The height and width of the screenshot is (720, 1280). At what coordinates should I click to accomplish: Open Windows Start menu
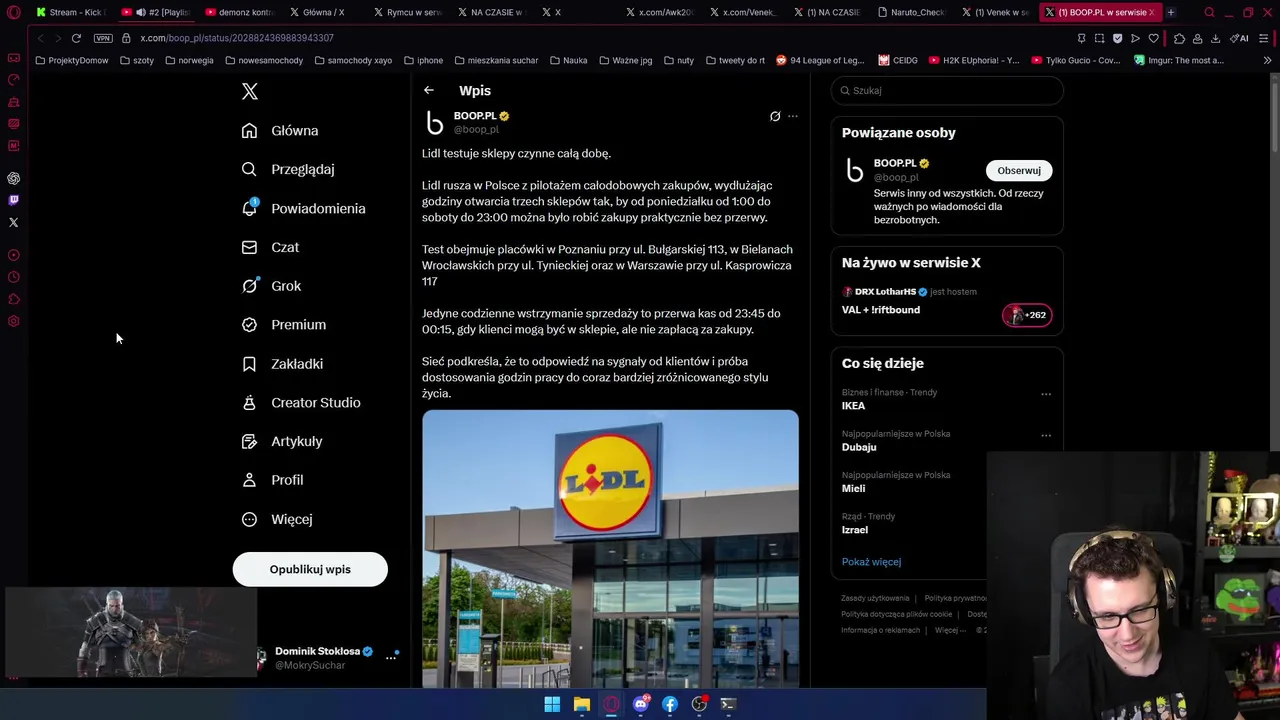point(552,704)
